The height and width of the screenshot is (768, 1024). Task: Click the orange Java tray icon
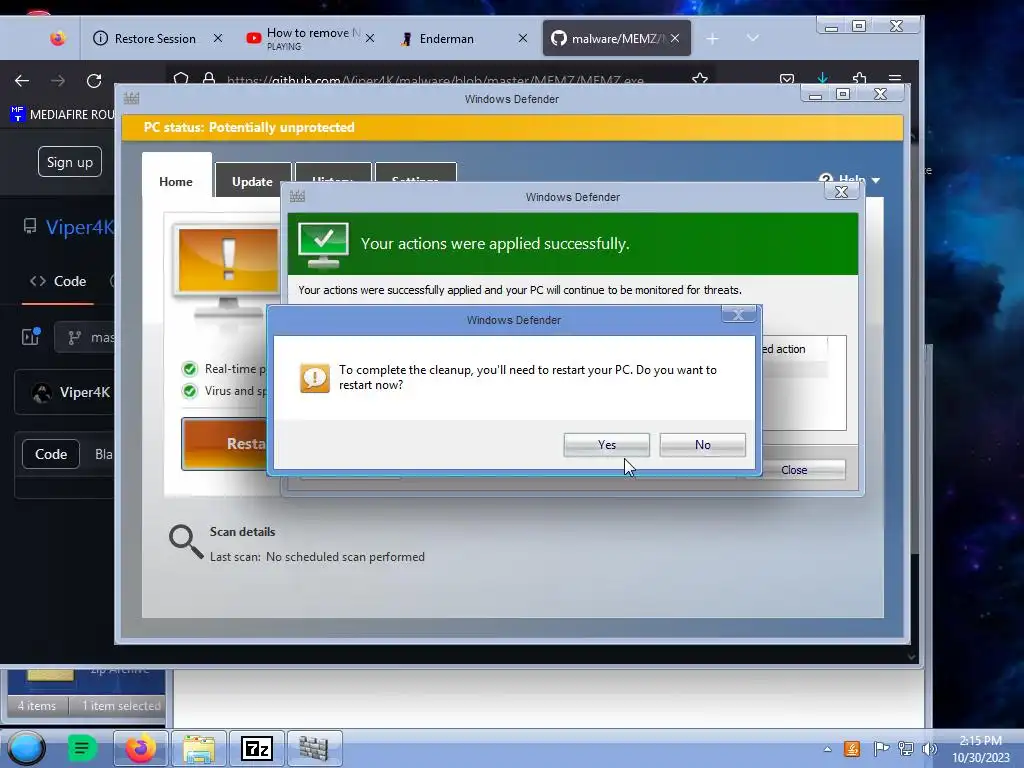coord(852,749)
